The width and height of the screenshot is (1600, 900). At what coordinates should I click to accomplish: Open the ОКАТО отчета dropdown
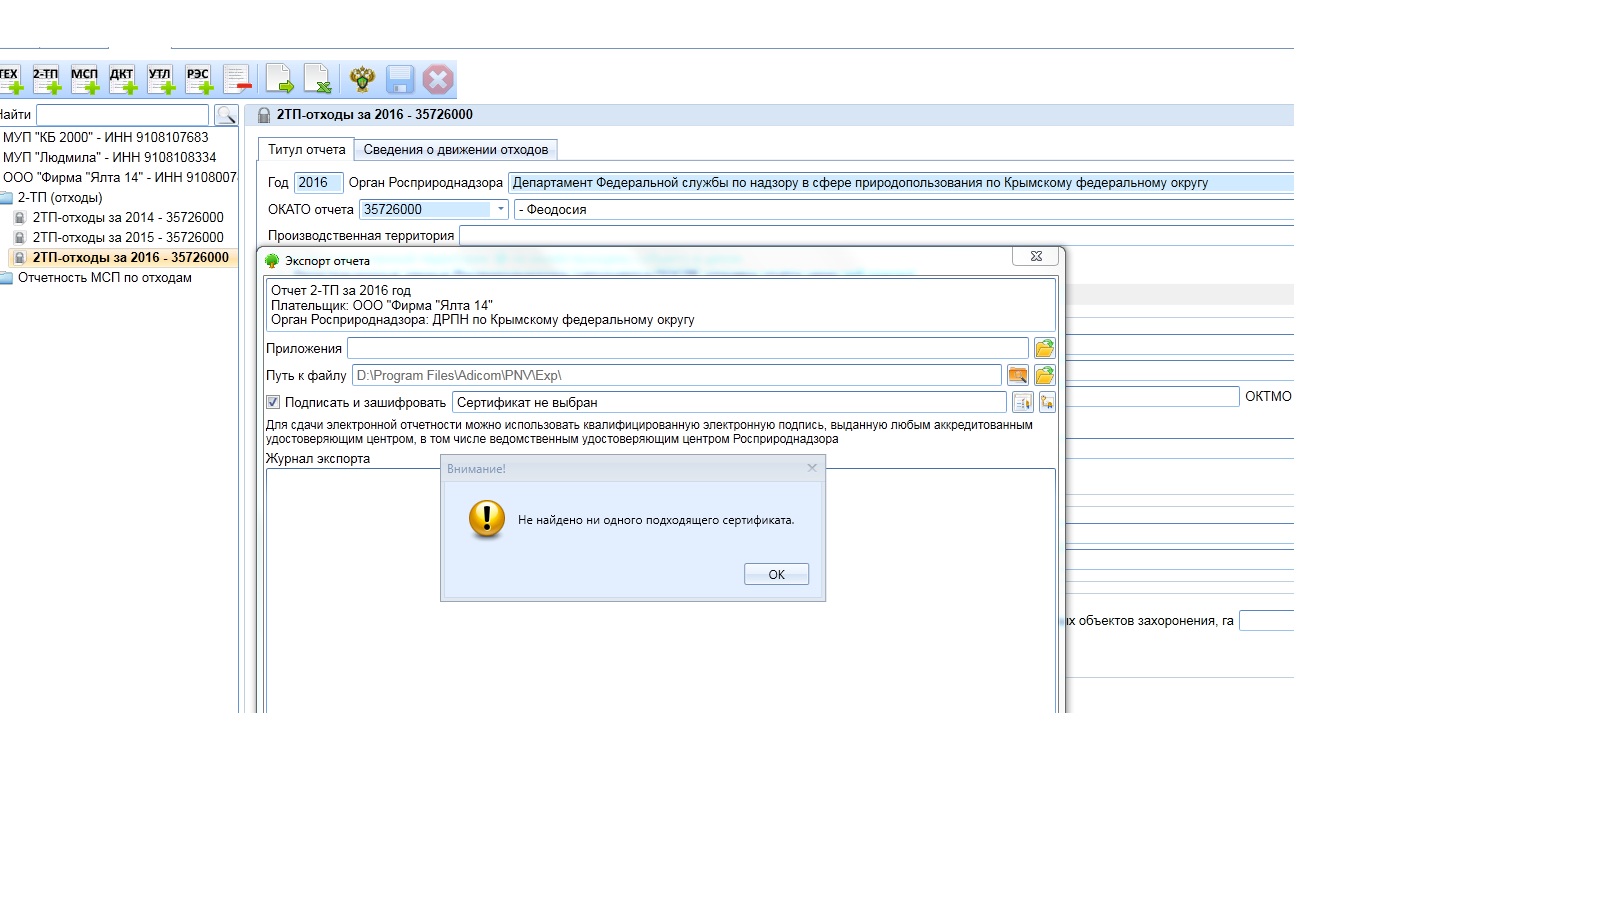pos(500,209)
